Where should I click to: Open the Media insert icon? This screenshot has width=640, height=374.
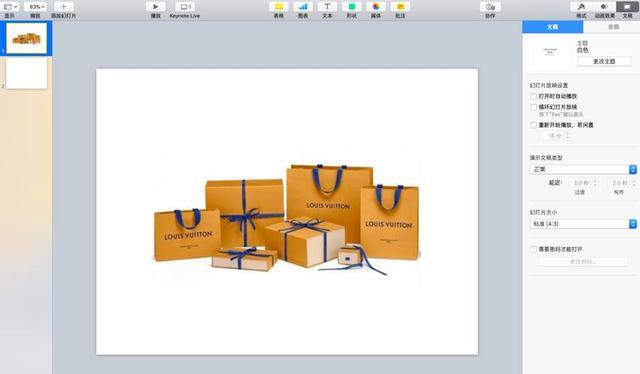(x=376, y=7)
